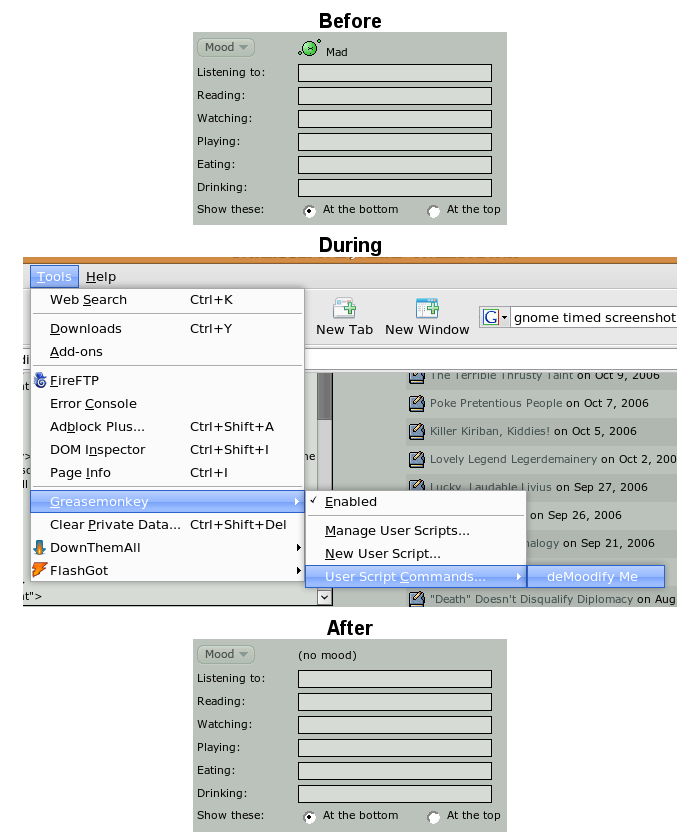
Task: Toggle the Greasemonkey Enabled checkmark item
Action: point(416,502)
